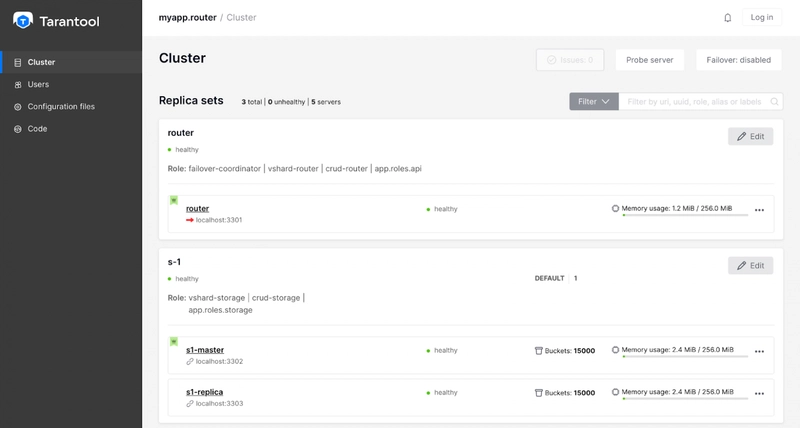Image resolution: width=800 pixels, height=428 pixels.
Task: Select Cluster in the sidebar
Action: pyautogui.click(x=41, y=62)
